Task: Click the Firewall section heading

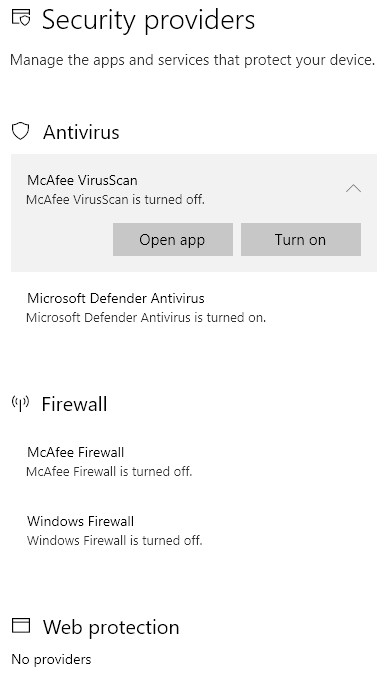Action: [74, 404]
